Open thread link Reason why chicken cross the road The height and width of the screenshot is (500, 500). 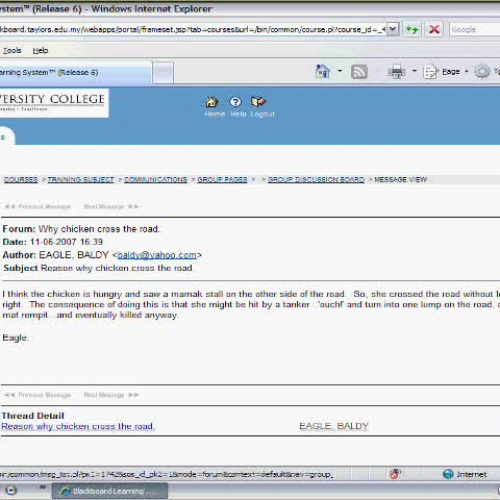78,426
